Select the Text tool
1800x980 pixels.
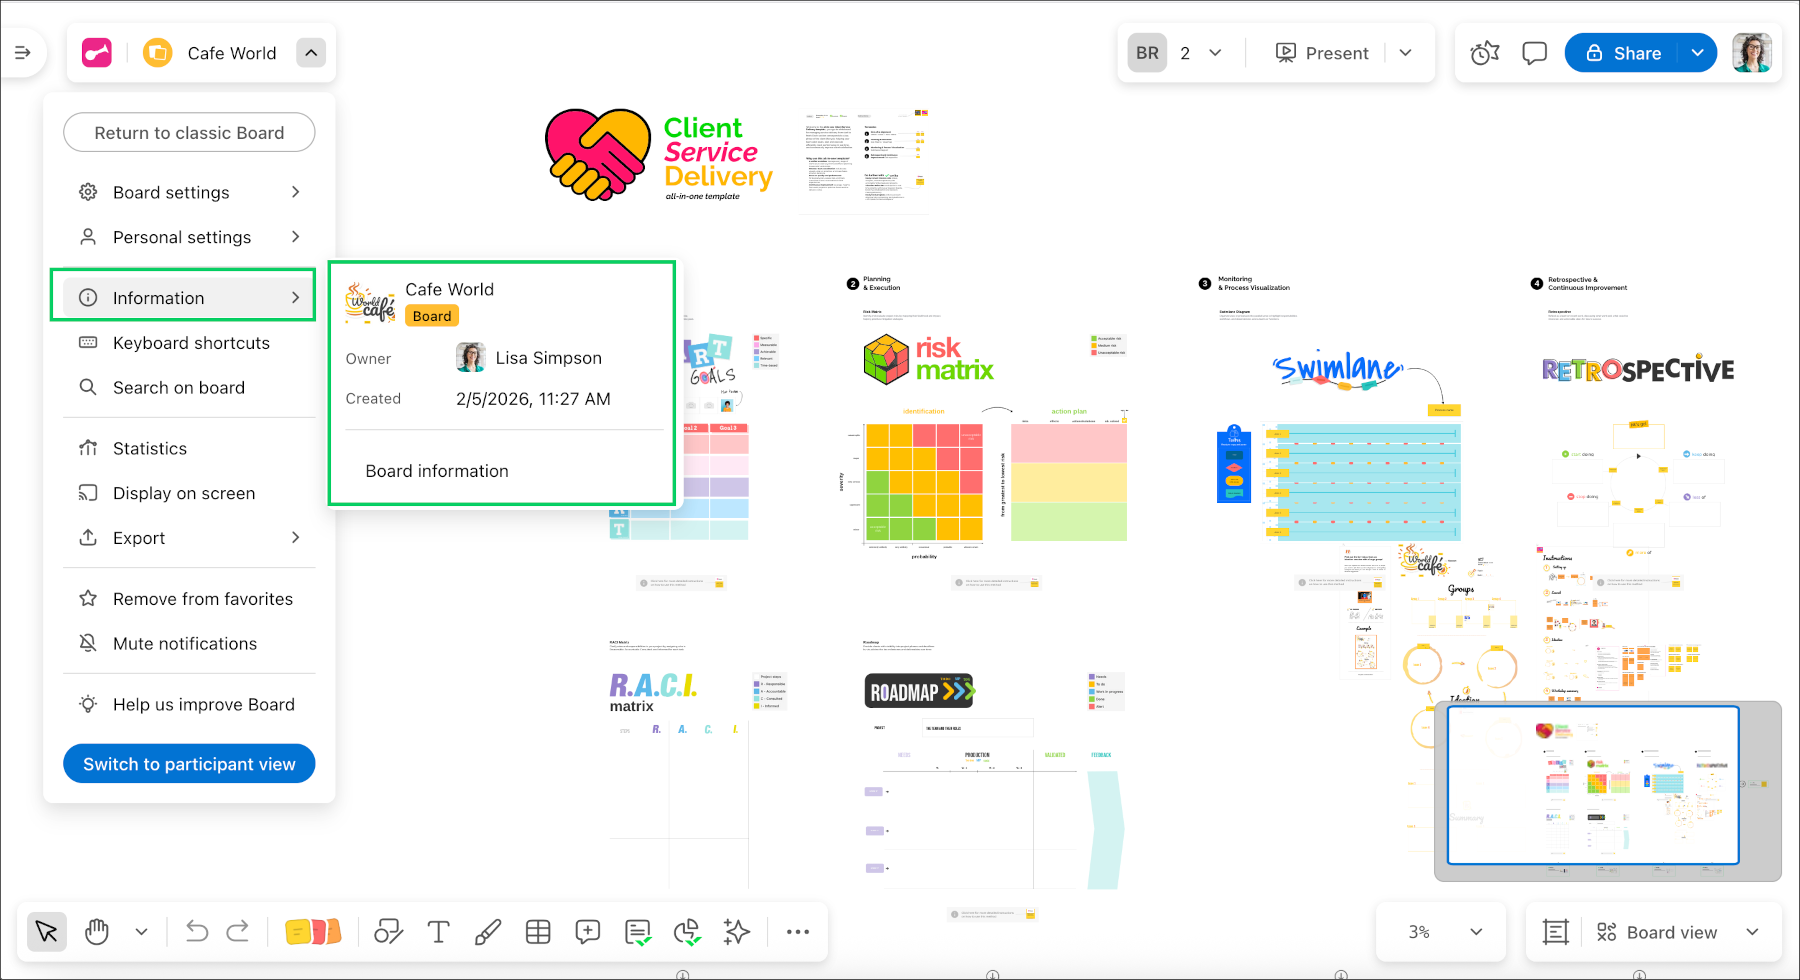[438, 931]
